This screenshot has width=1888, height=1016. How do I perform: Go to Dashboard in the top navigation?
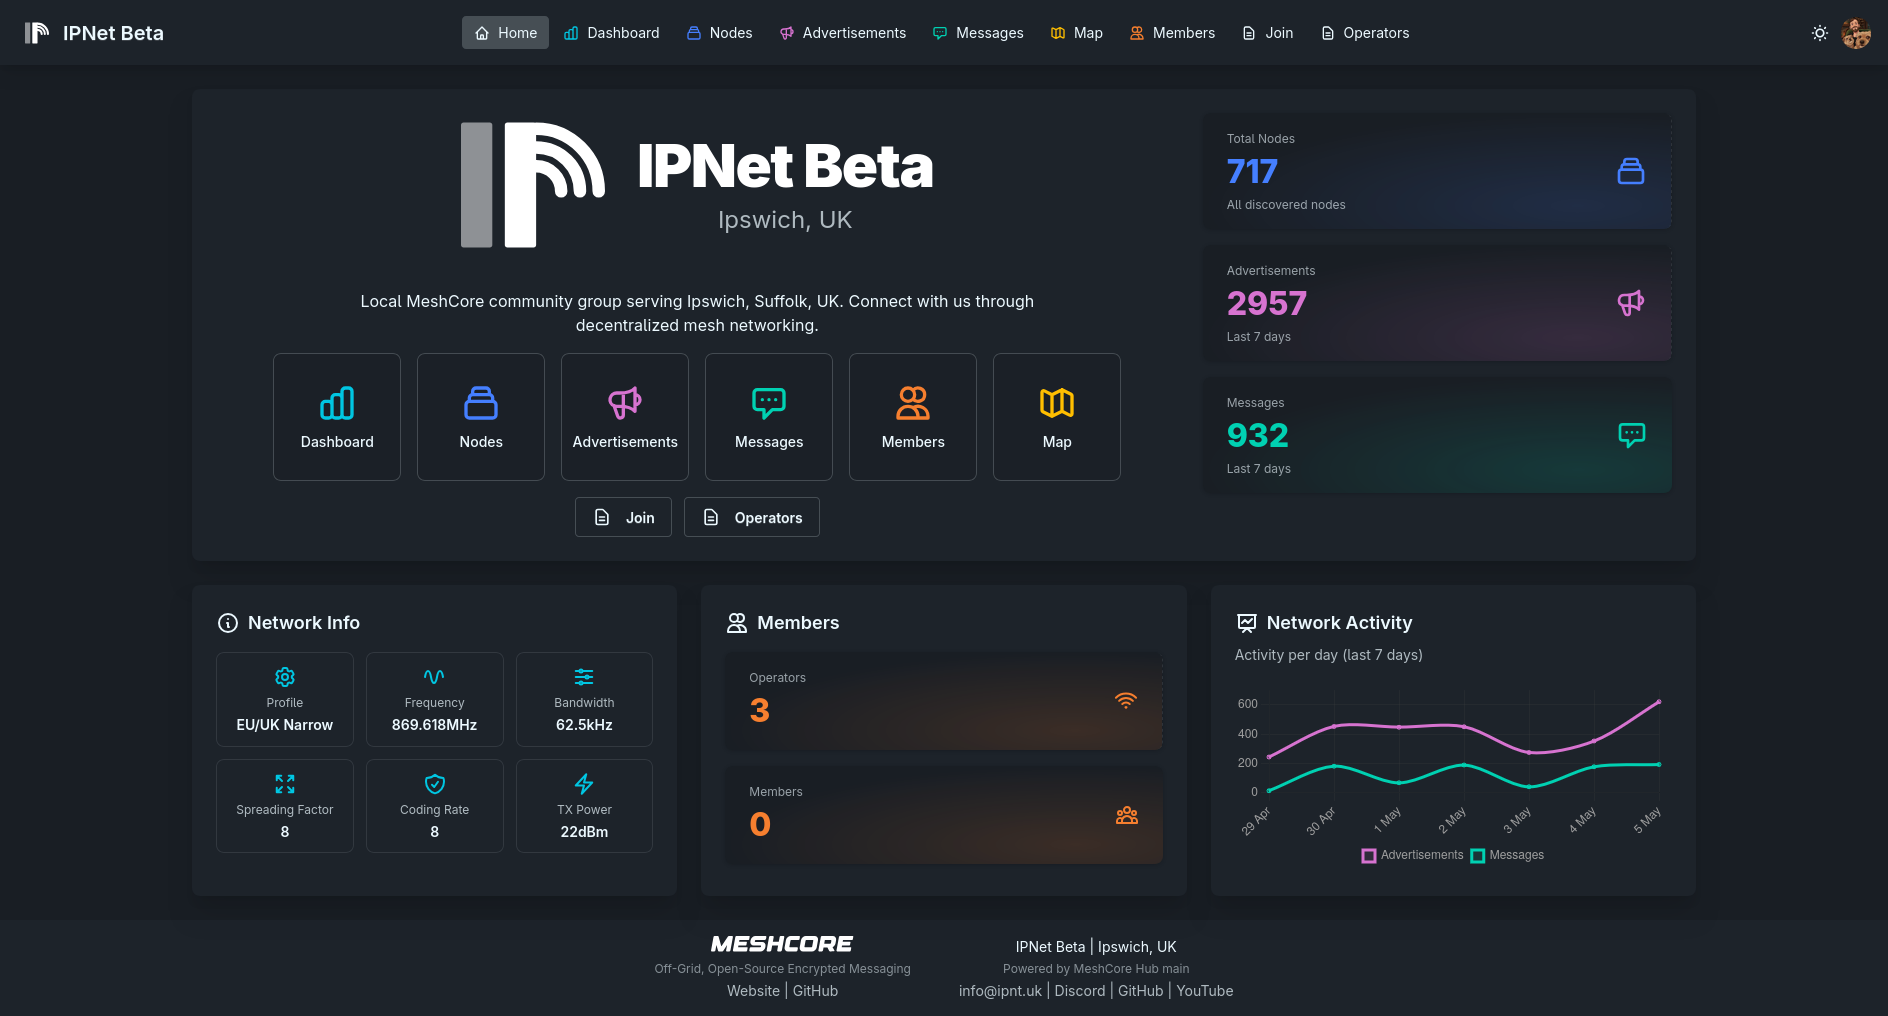(612, 33)
